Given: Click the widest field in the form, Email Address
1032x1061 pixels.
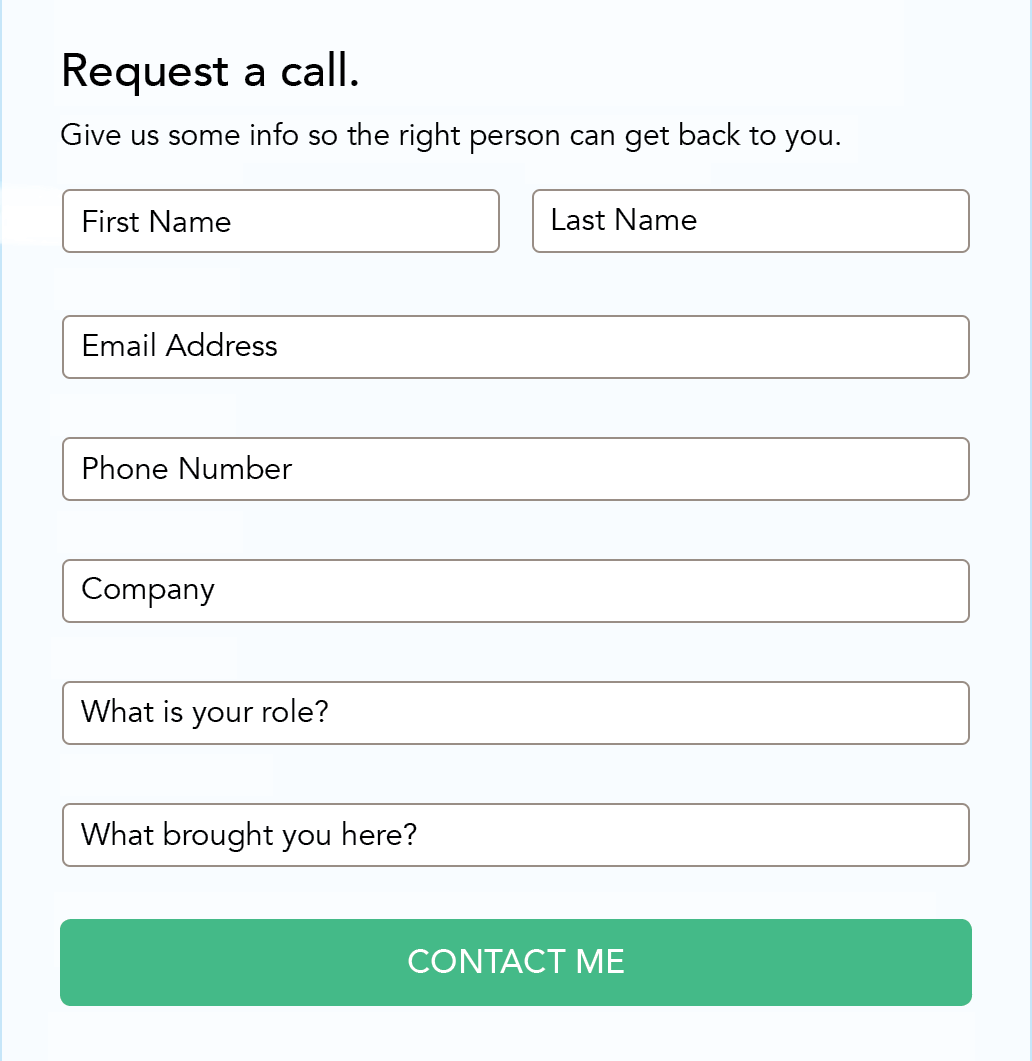Looking at the screenshot, I should [x=516, y=347].
